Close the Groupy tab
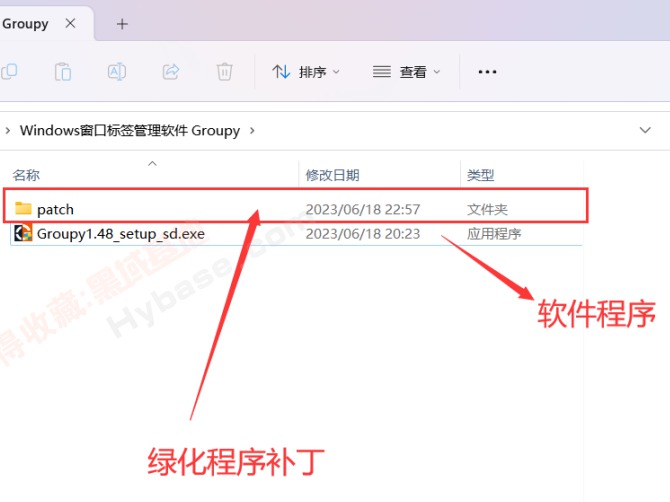Image resolution: width=670 pixels, height=502 pixels. point(71,23)
